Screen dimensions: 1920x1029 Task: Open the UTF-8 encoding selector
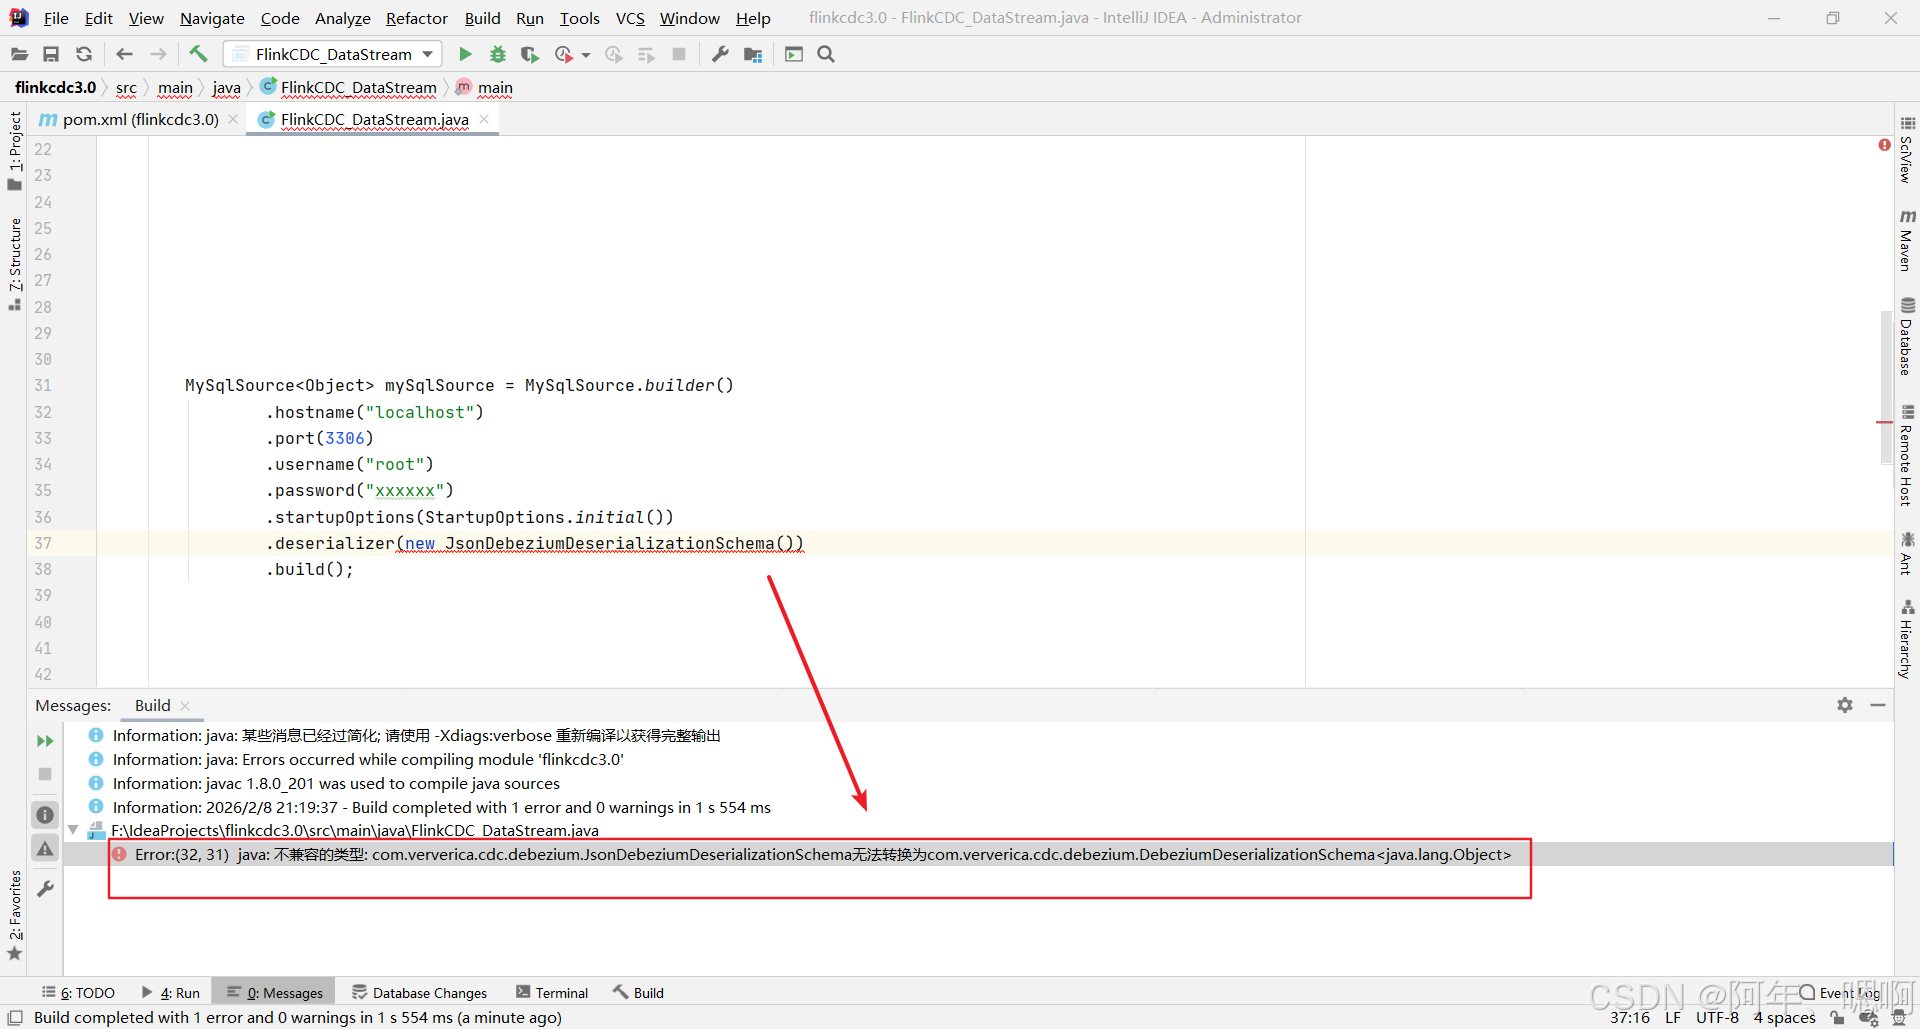coord(1717,1017)
